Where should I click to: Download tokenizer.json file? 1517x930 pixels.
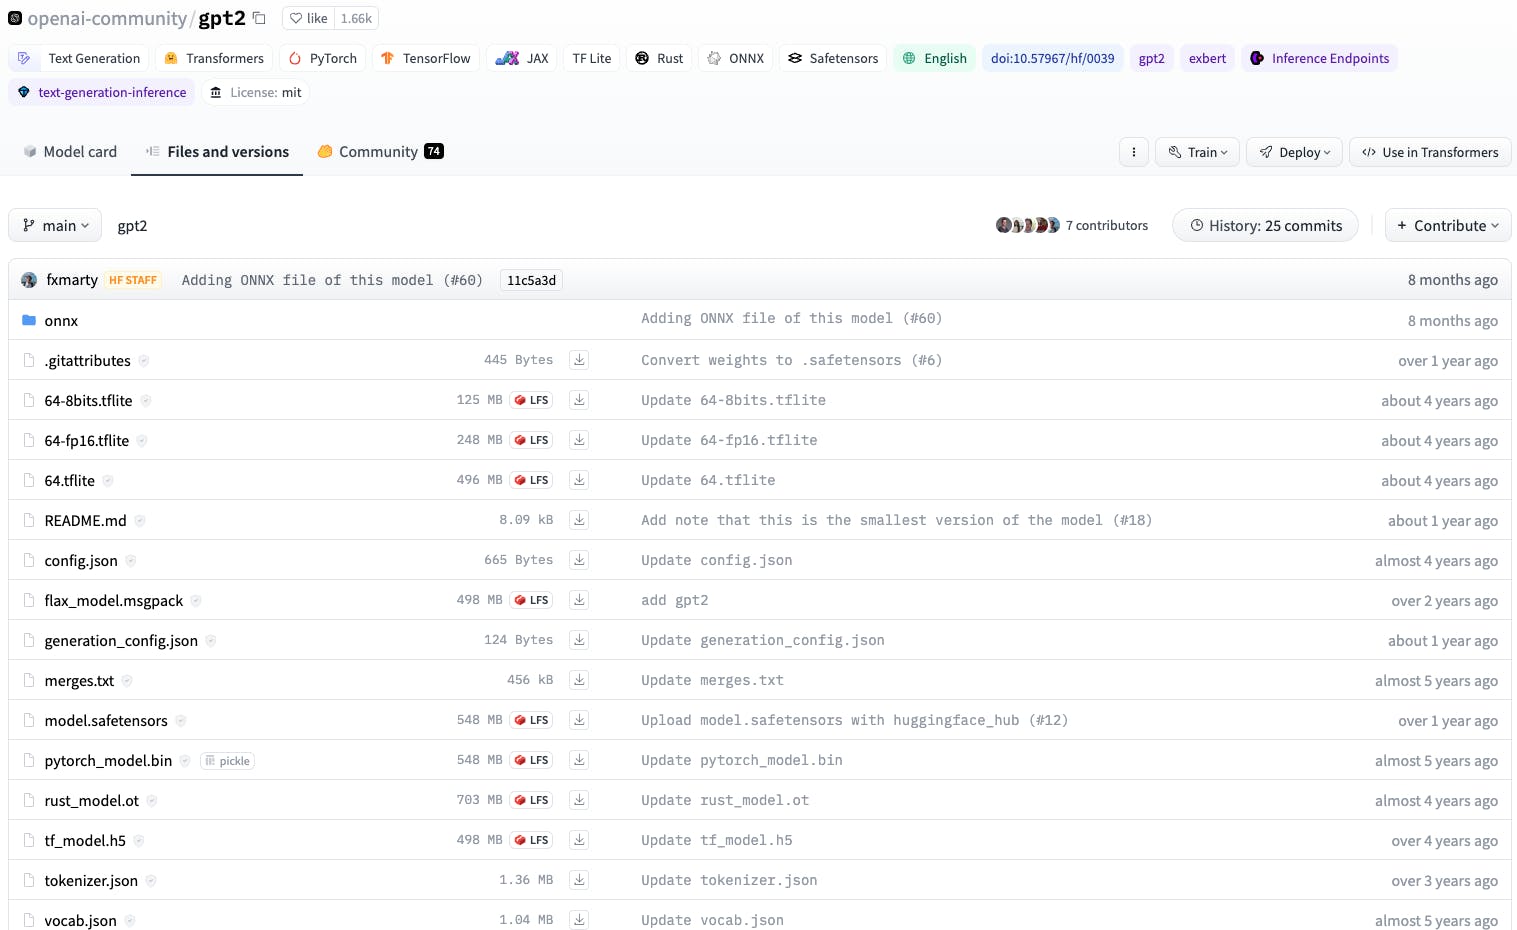coord(579,880)
